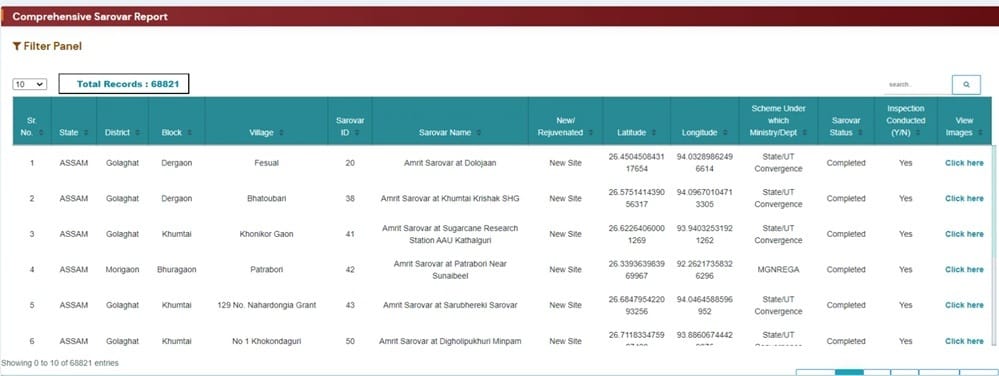The height and width of the screenshot is (376, 999).
Task: Sort by Block column arrows
Action: (189, 133)
